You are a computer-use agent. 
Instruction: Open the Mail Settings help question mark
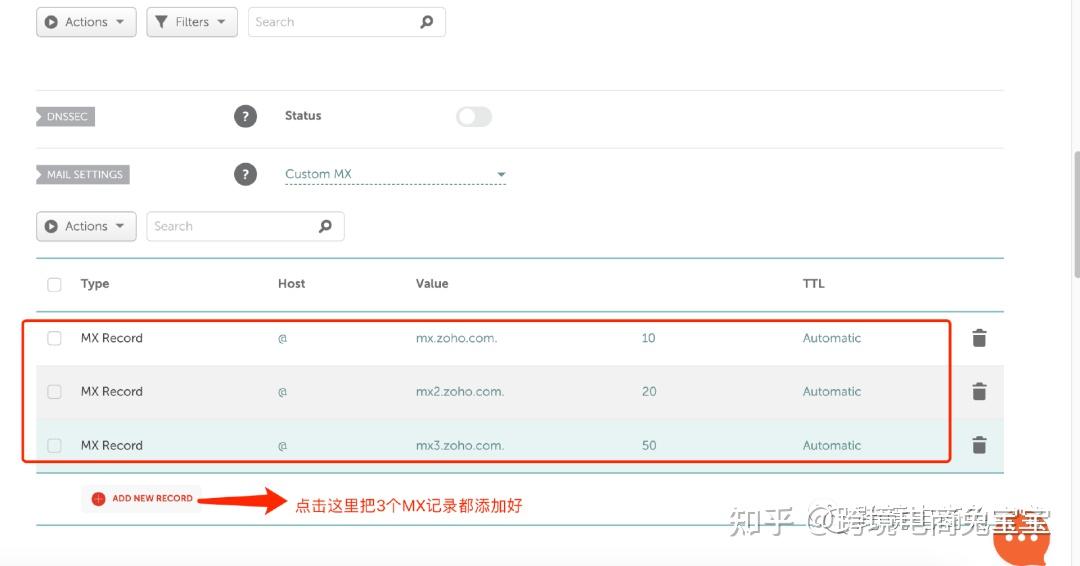[245, 174]
